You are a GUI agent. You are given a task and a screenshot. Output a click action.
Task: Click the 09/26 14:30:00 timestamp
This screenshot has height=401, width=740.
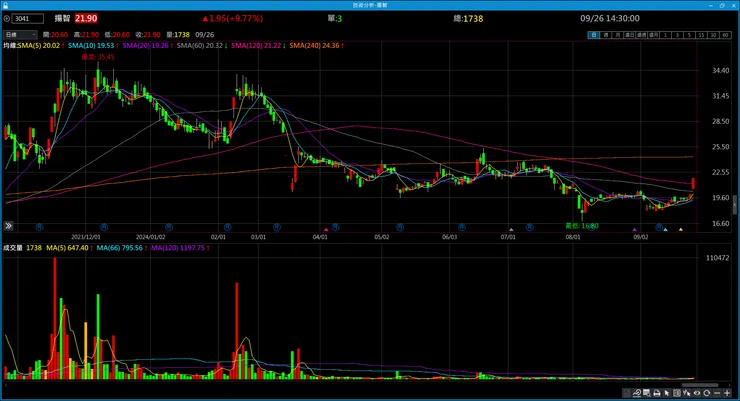[x=610, y=18]
